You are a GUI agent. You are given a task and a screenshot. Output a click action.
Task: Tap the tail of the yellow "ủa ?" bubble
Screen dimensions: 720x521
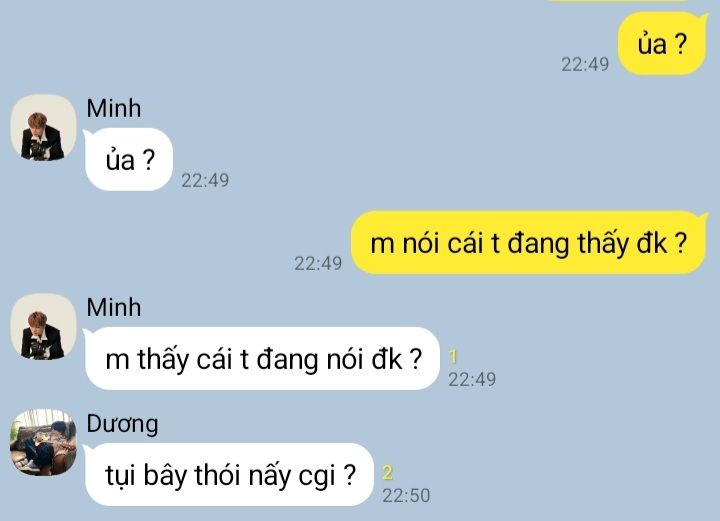[x=703, y=17]
